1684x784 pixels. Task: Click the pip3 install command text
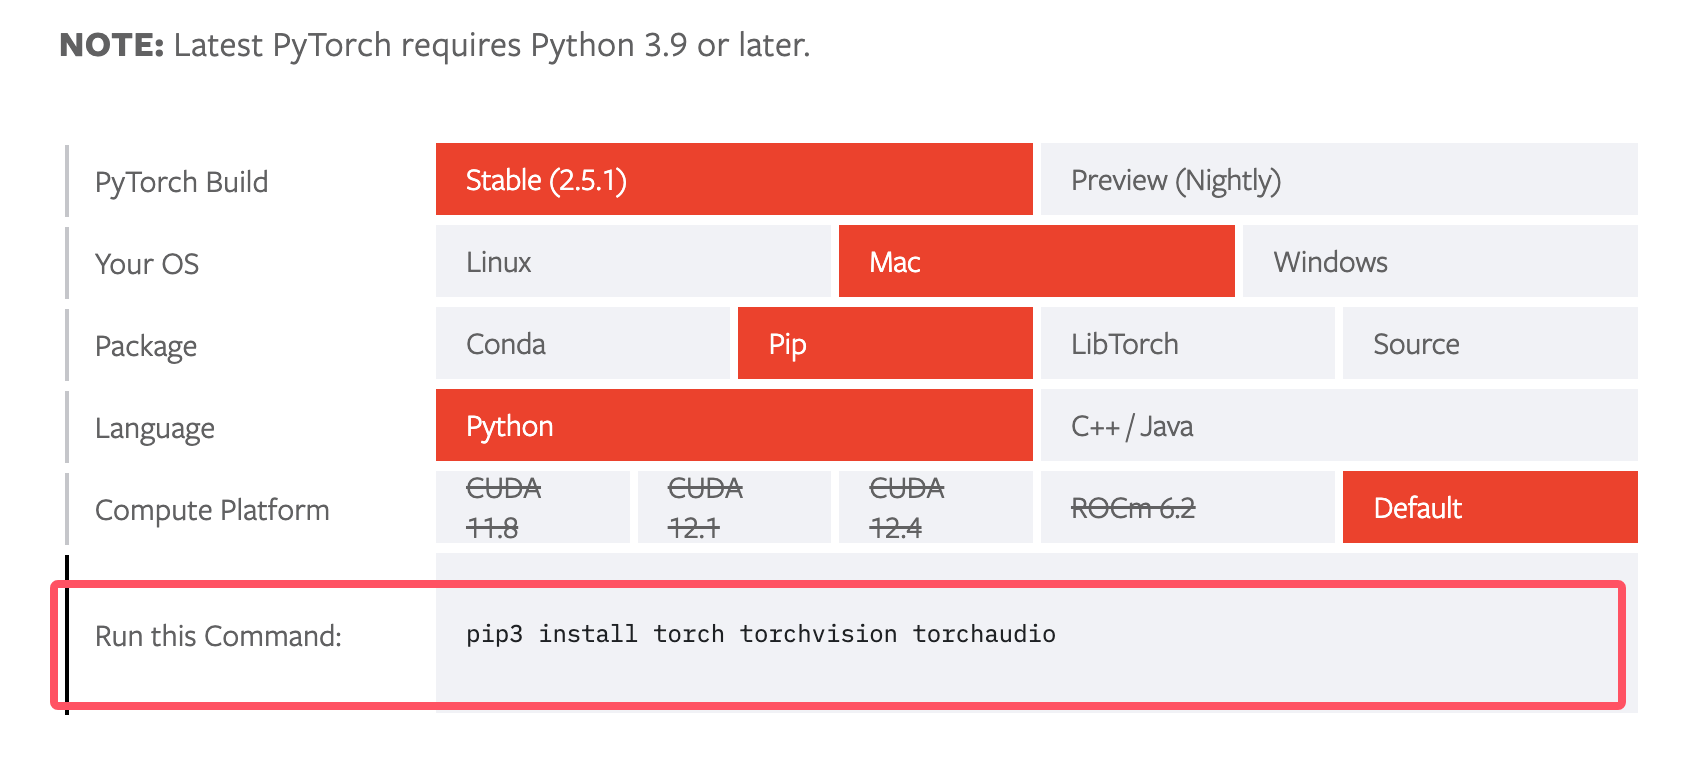click(x=761, y=634)
